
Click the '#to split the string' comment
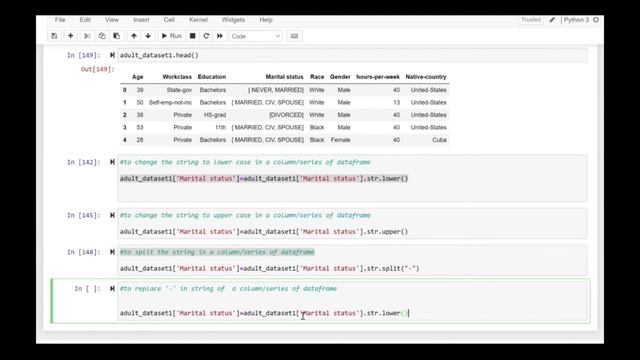217,252
